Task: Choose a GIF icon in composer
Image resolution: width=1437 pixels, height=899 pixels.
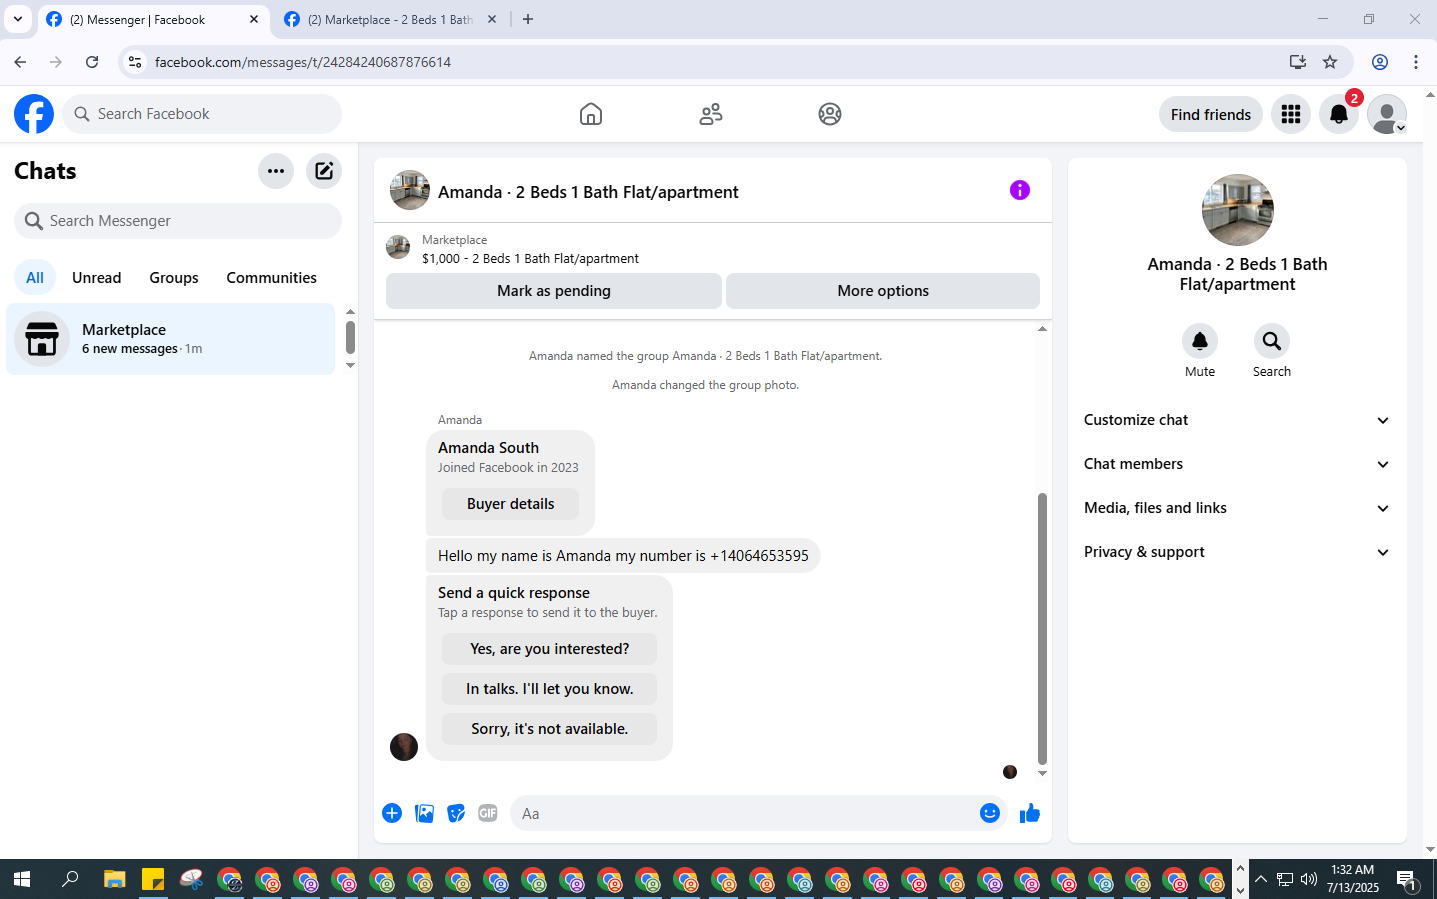Action: [488, 813]
